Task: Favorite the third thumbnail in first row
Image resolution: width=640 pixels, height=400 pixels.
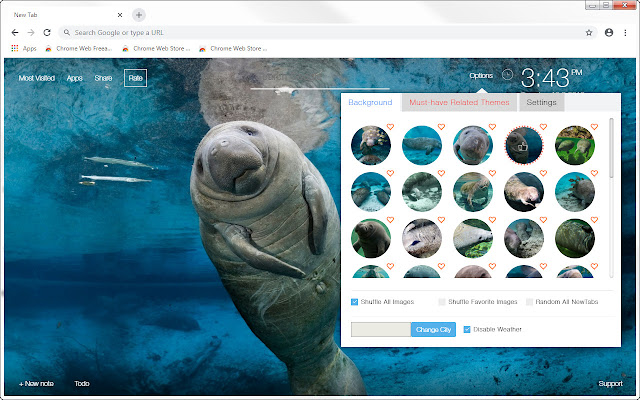Action: 492,127
